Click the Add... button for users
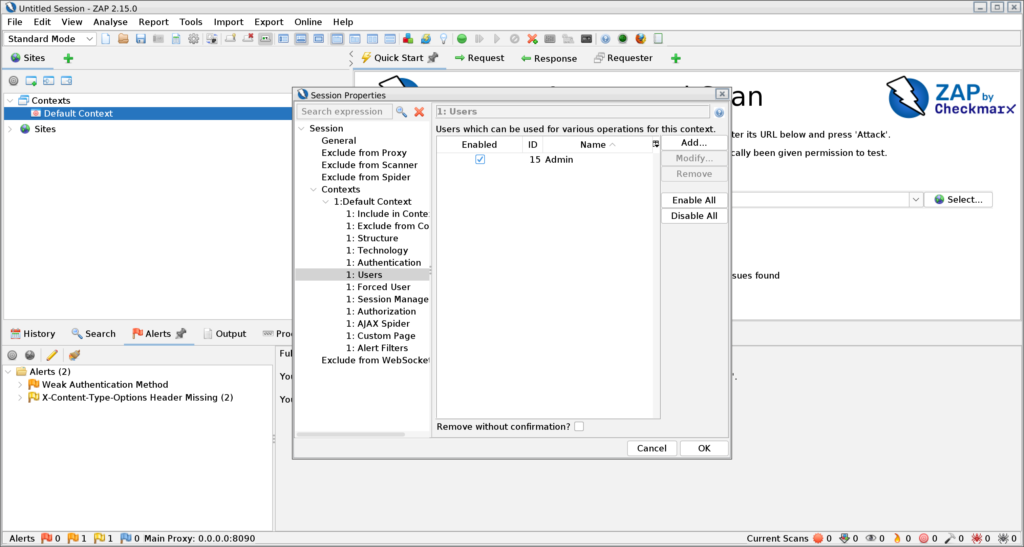The image size is (1024, 547). coord(694,142)
